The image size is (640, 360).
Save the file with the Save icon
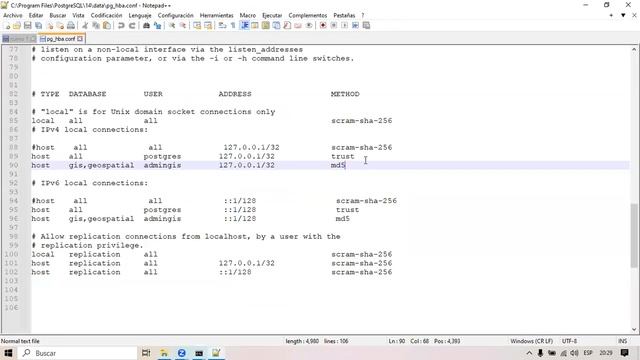(27, 26)
